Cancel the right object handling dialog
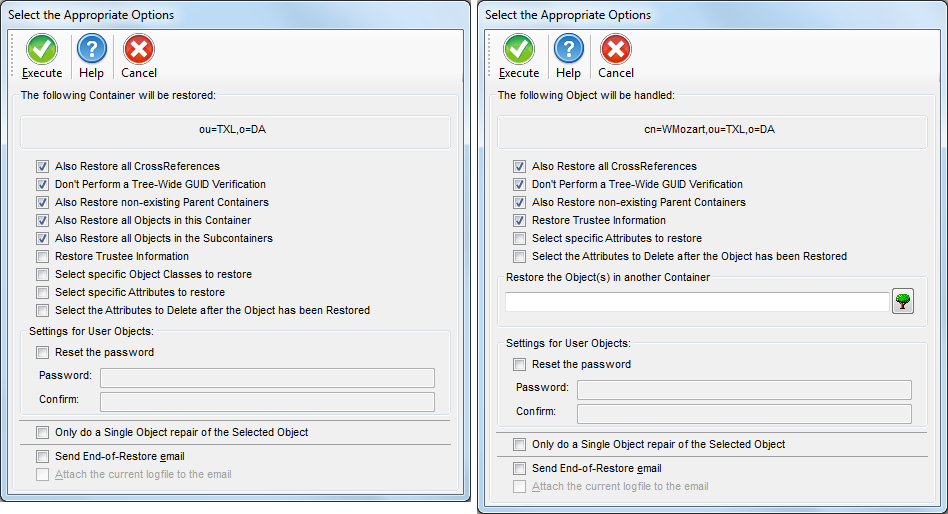The width and height of the screenshot is (948, 514). [x=615, y=57]
